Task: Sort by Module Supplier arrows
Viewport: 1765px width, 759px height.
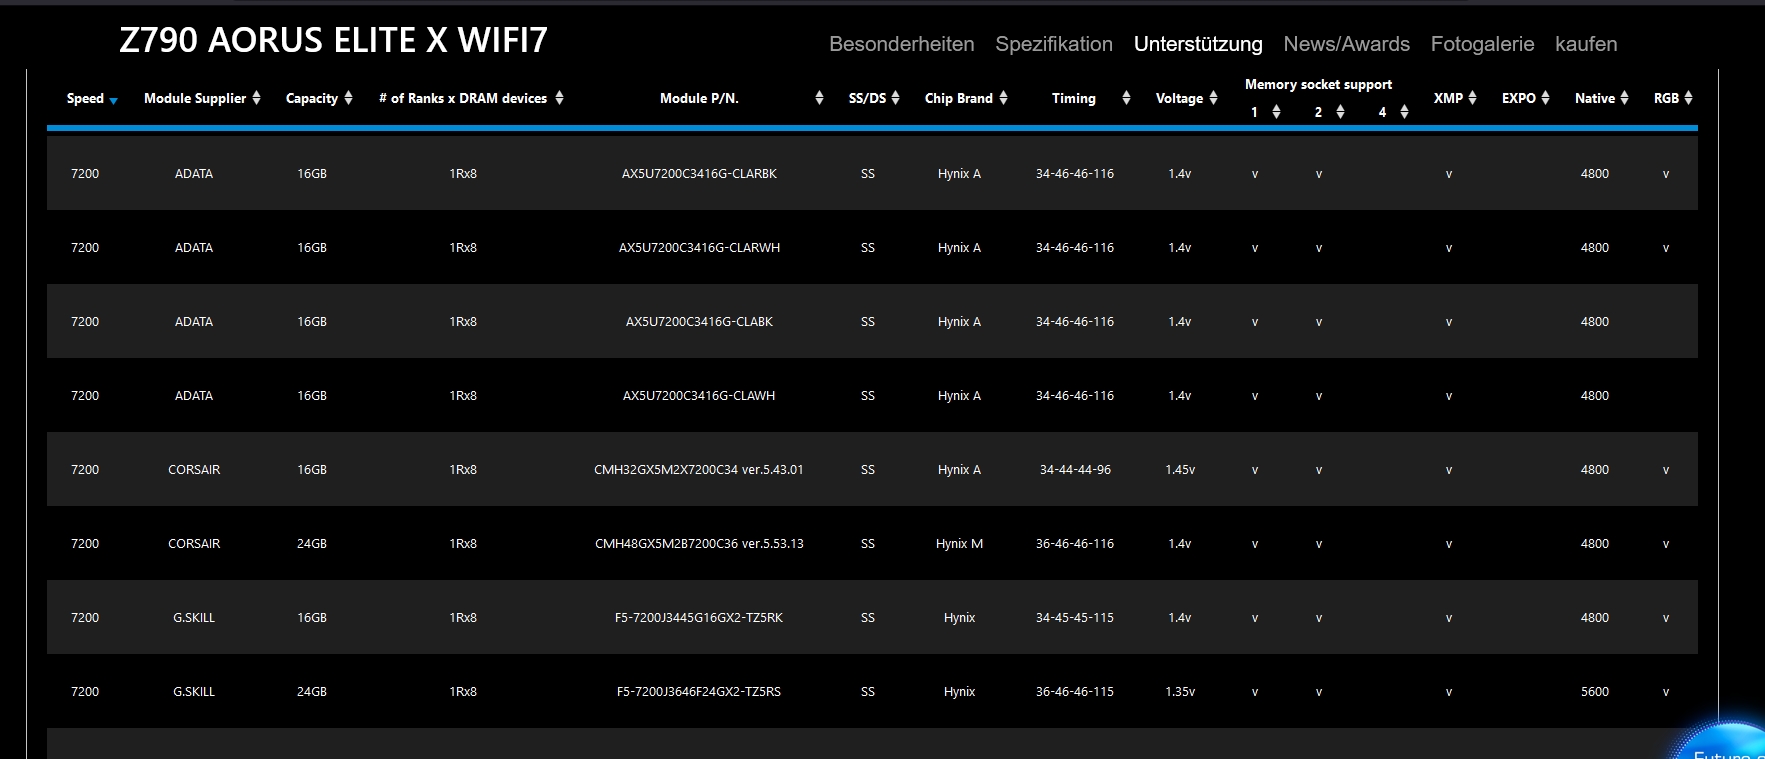Action: (256, 98)
